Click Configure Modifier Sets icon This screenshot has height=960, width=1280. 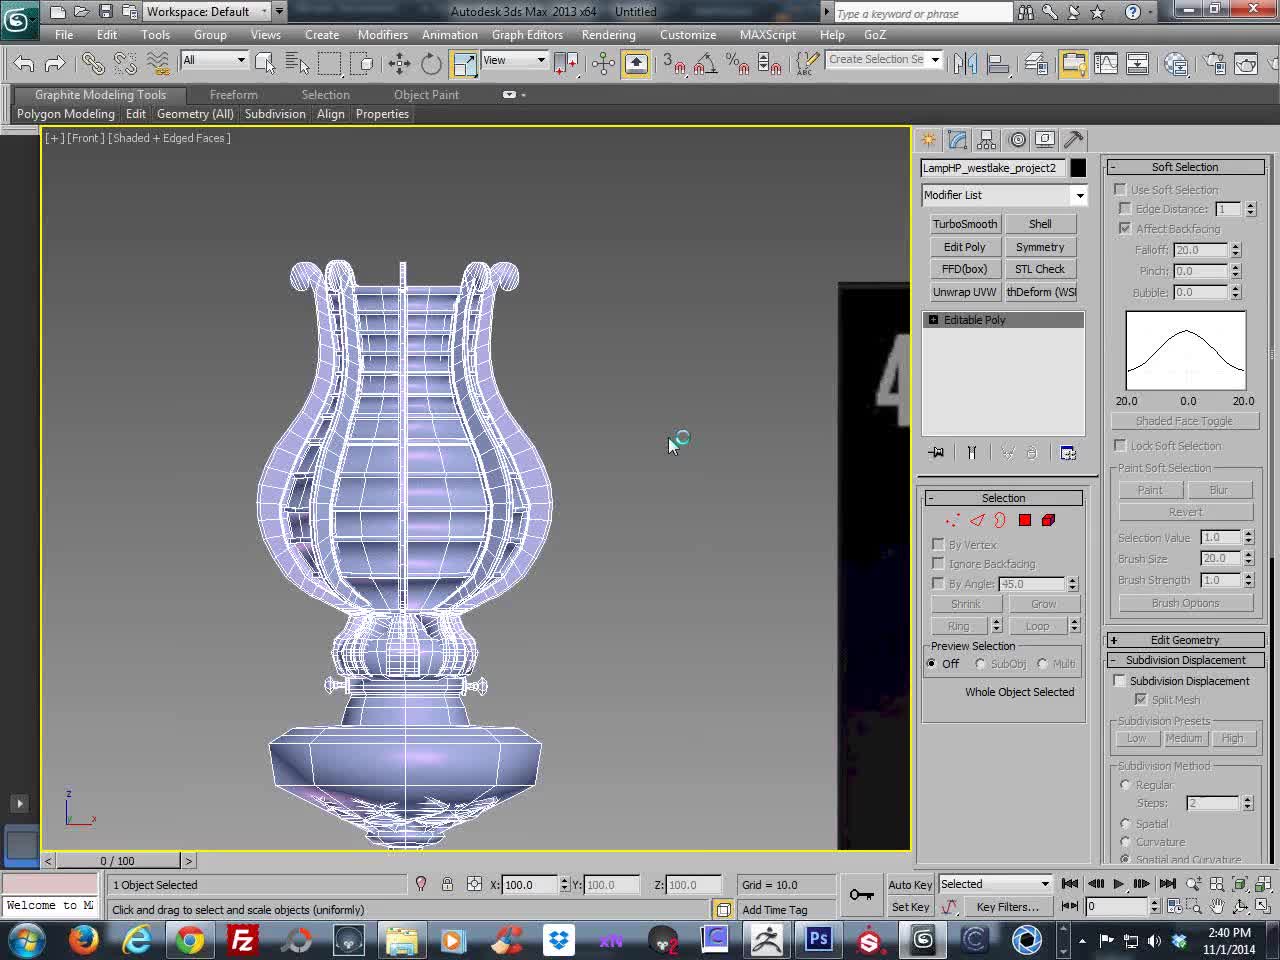pos(1068,453)
